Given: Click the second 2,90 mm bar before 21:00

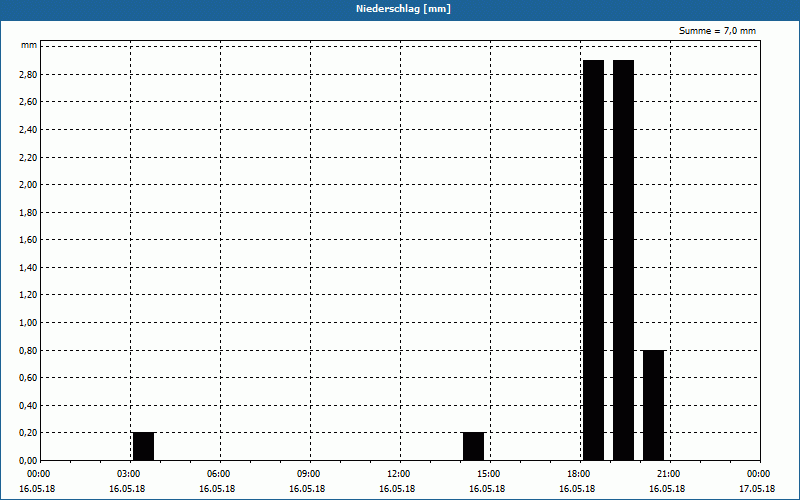Looking at the screenshot, I should click(623, 260).
